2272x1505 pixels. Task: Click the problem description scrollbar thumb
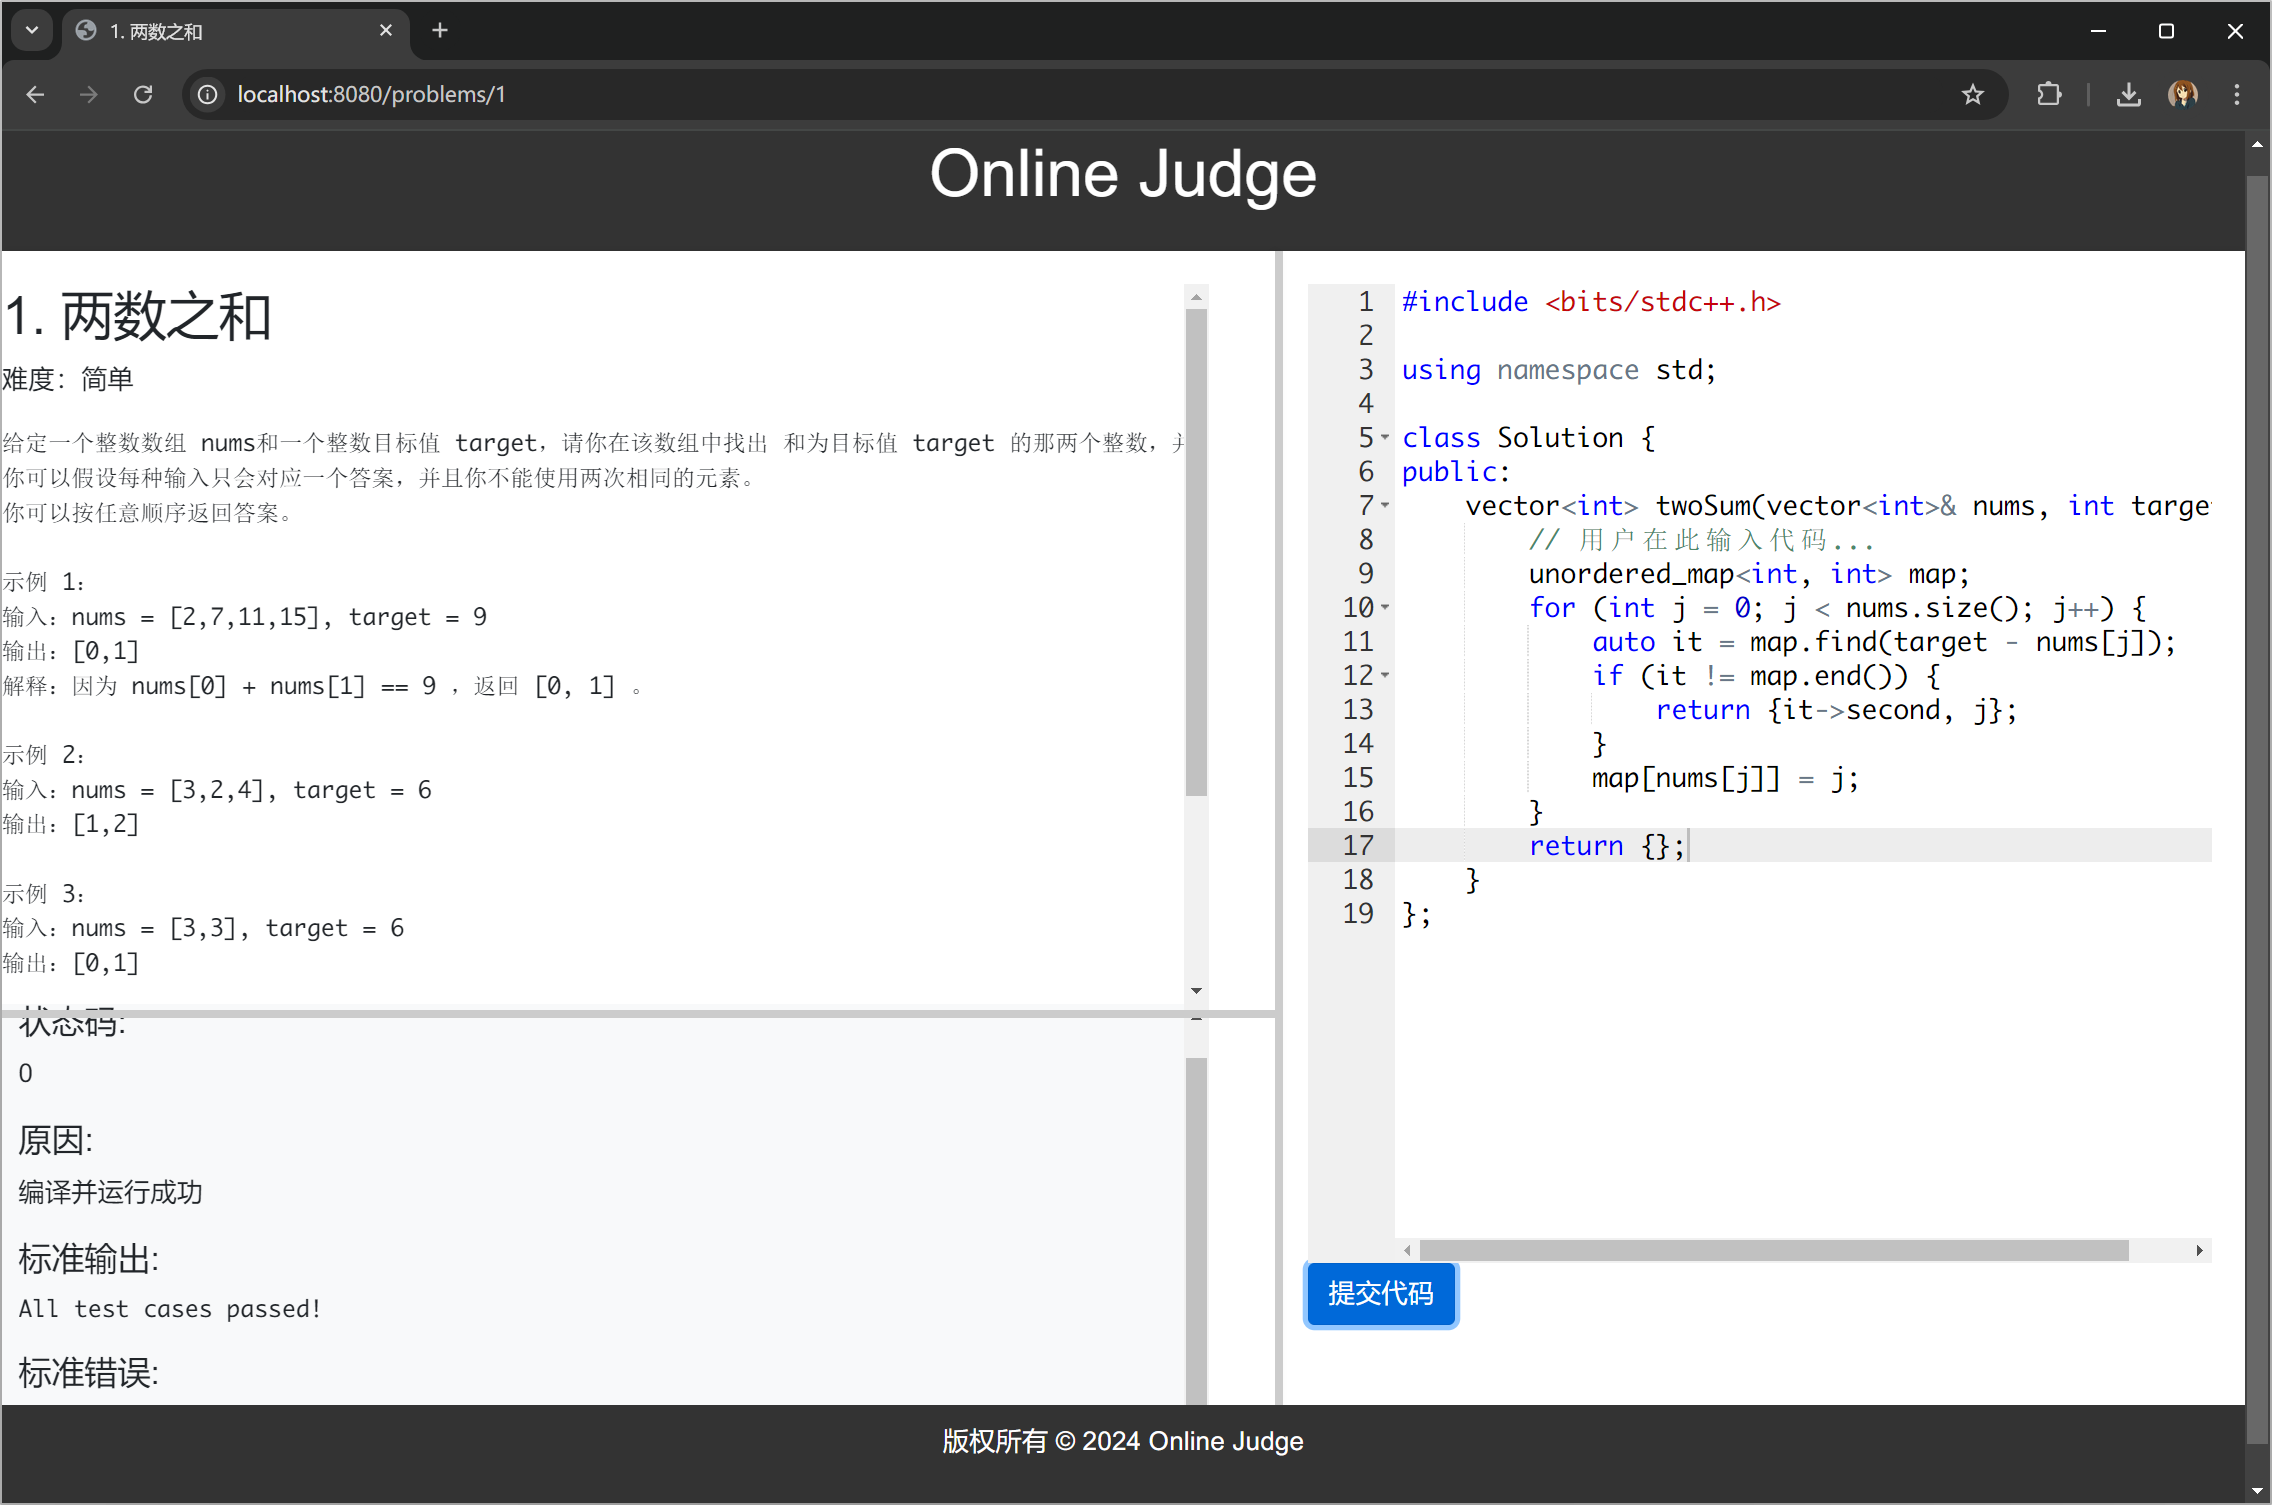(1196, 552)
